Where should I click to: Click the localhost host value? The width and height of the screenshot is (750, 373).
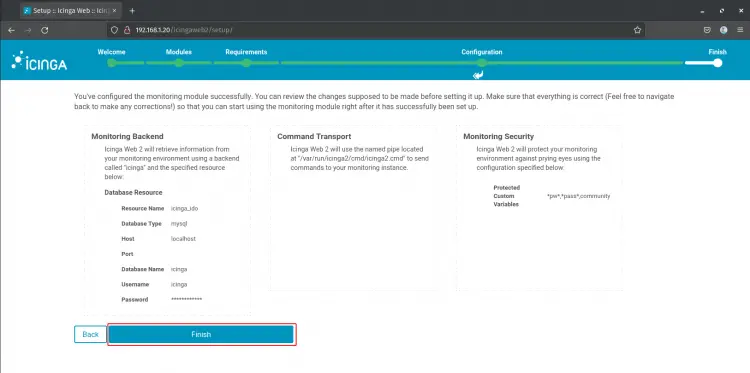(x=183, y=239)
